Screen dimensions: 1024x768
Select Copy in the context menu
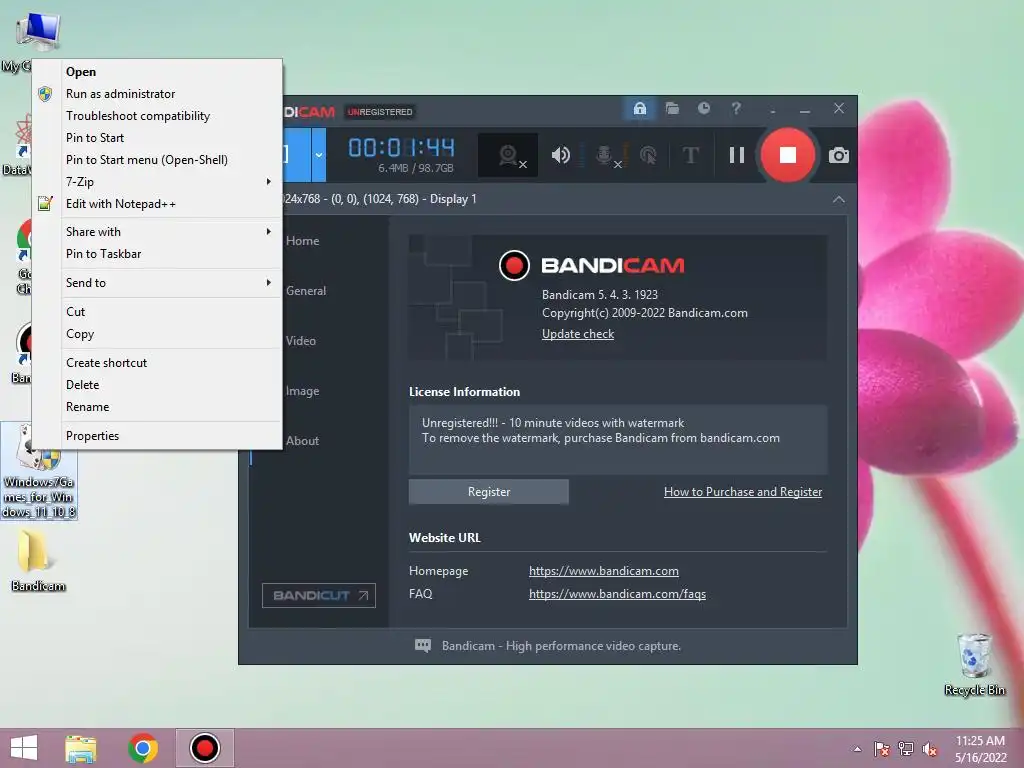coord(157,334)
